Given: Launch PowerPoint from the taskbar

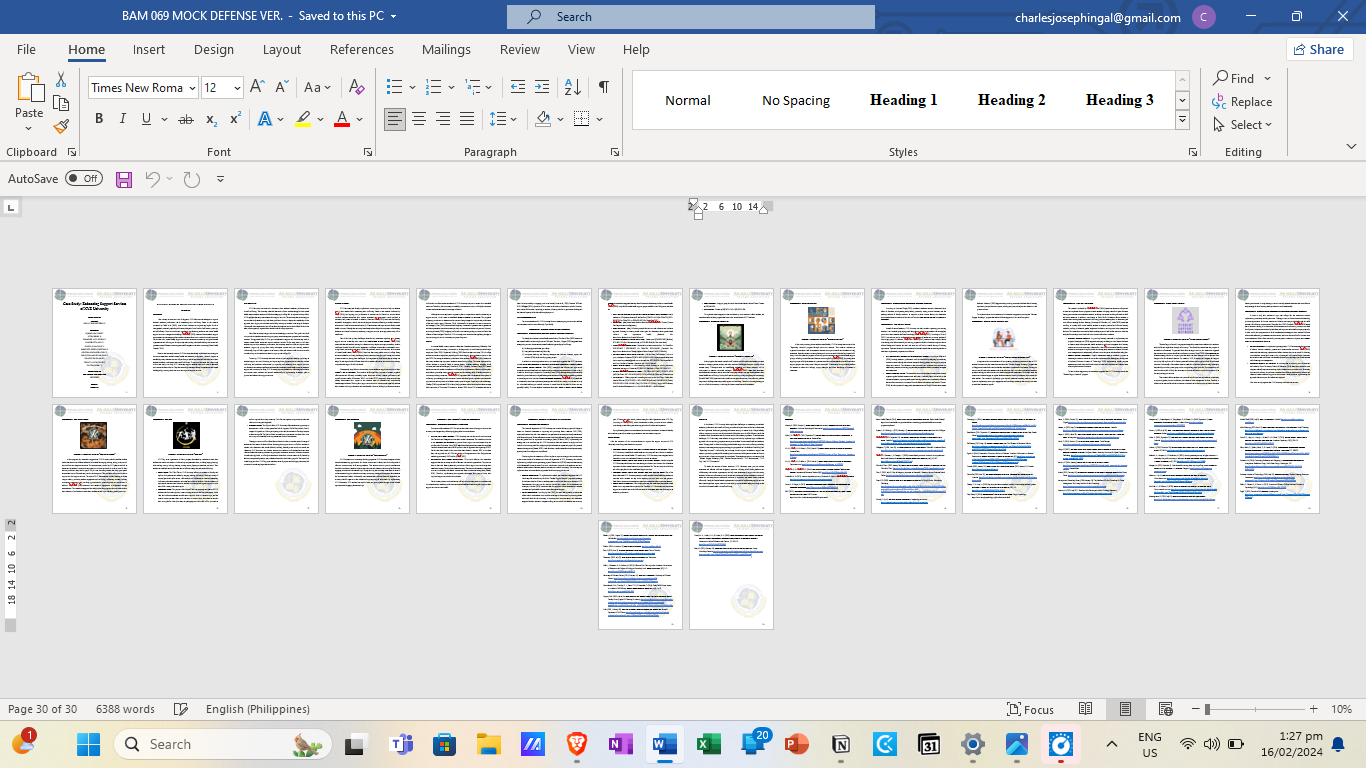Looking at the screenshot, I should [797, 744].
